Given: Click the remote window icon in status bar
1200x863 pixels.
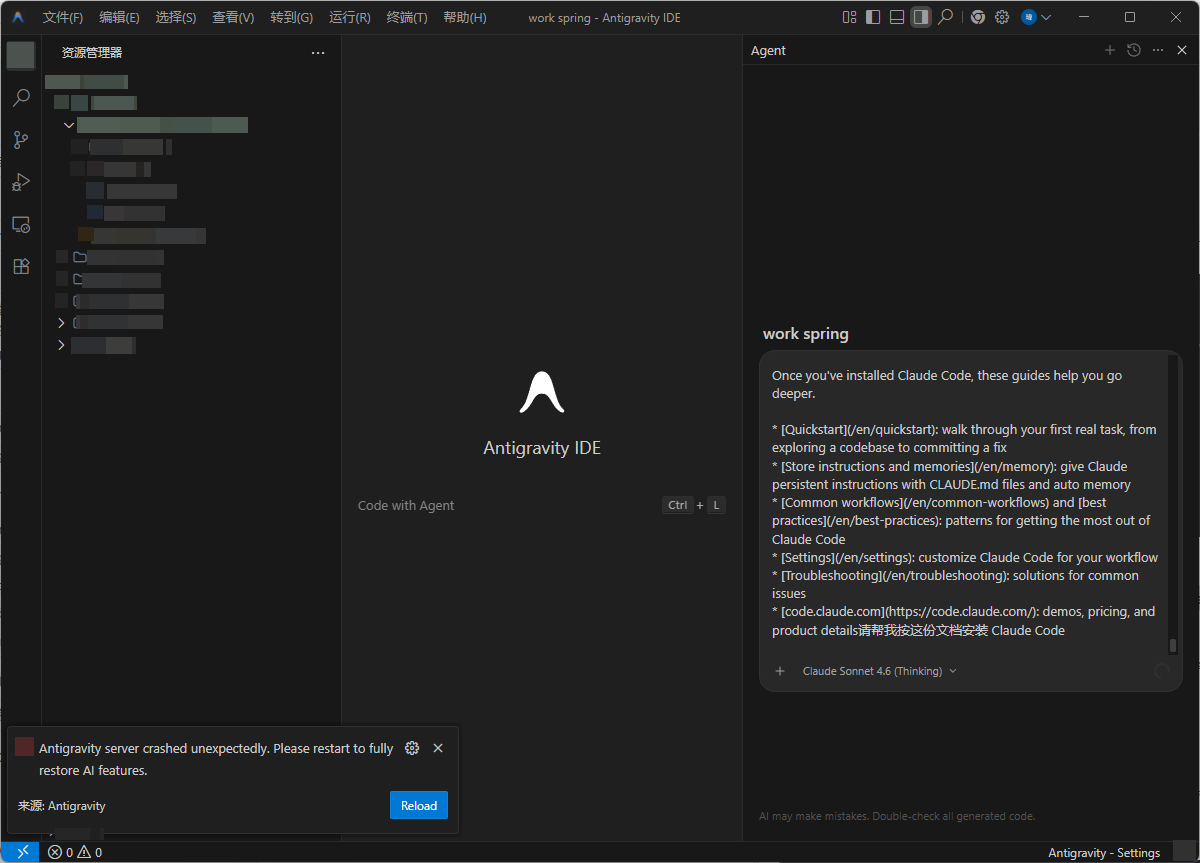Looking at the screenshot, I should click(22, 852).
